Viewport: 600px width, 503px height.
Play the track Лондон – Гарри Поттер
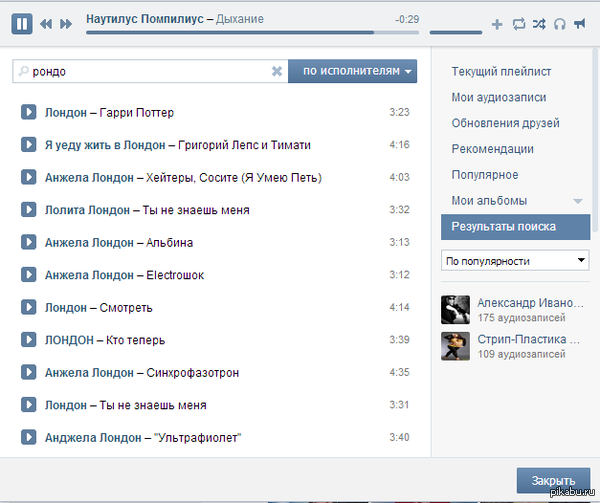pyautogui.click(x=29, y=112)
